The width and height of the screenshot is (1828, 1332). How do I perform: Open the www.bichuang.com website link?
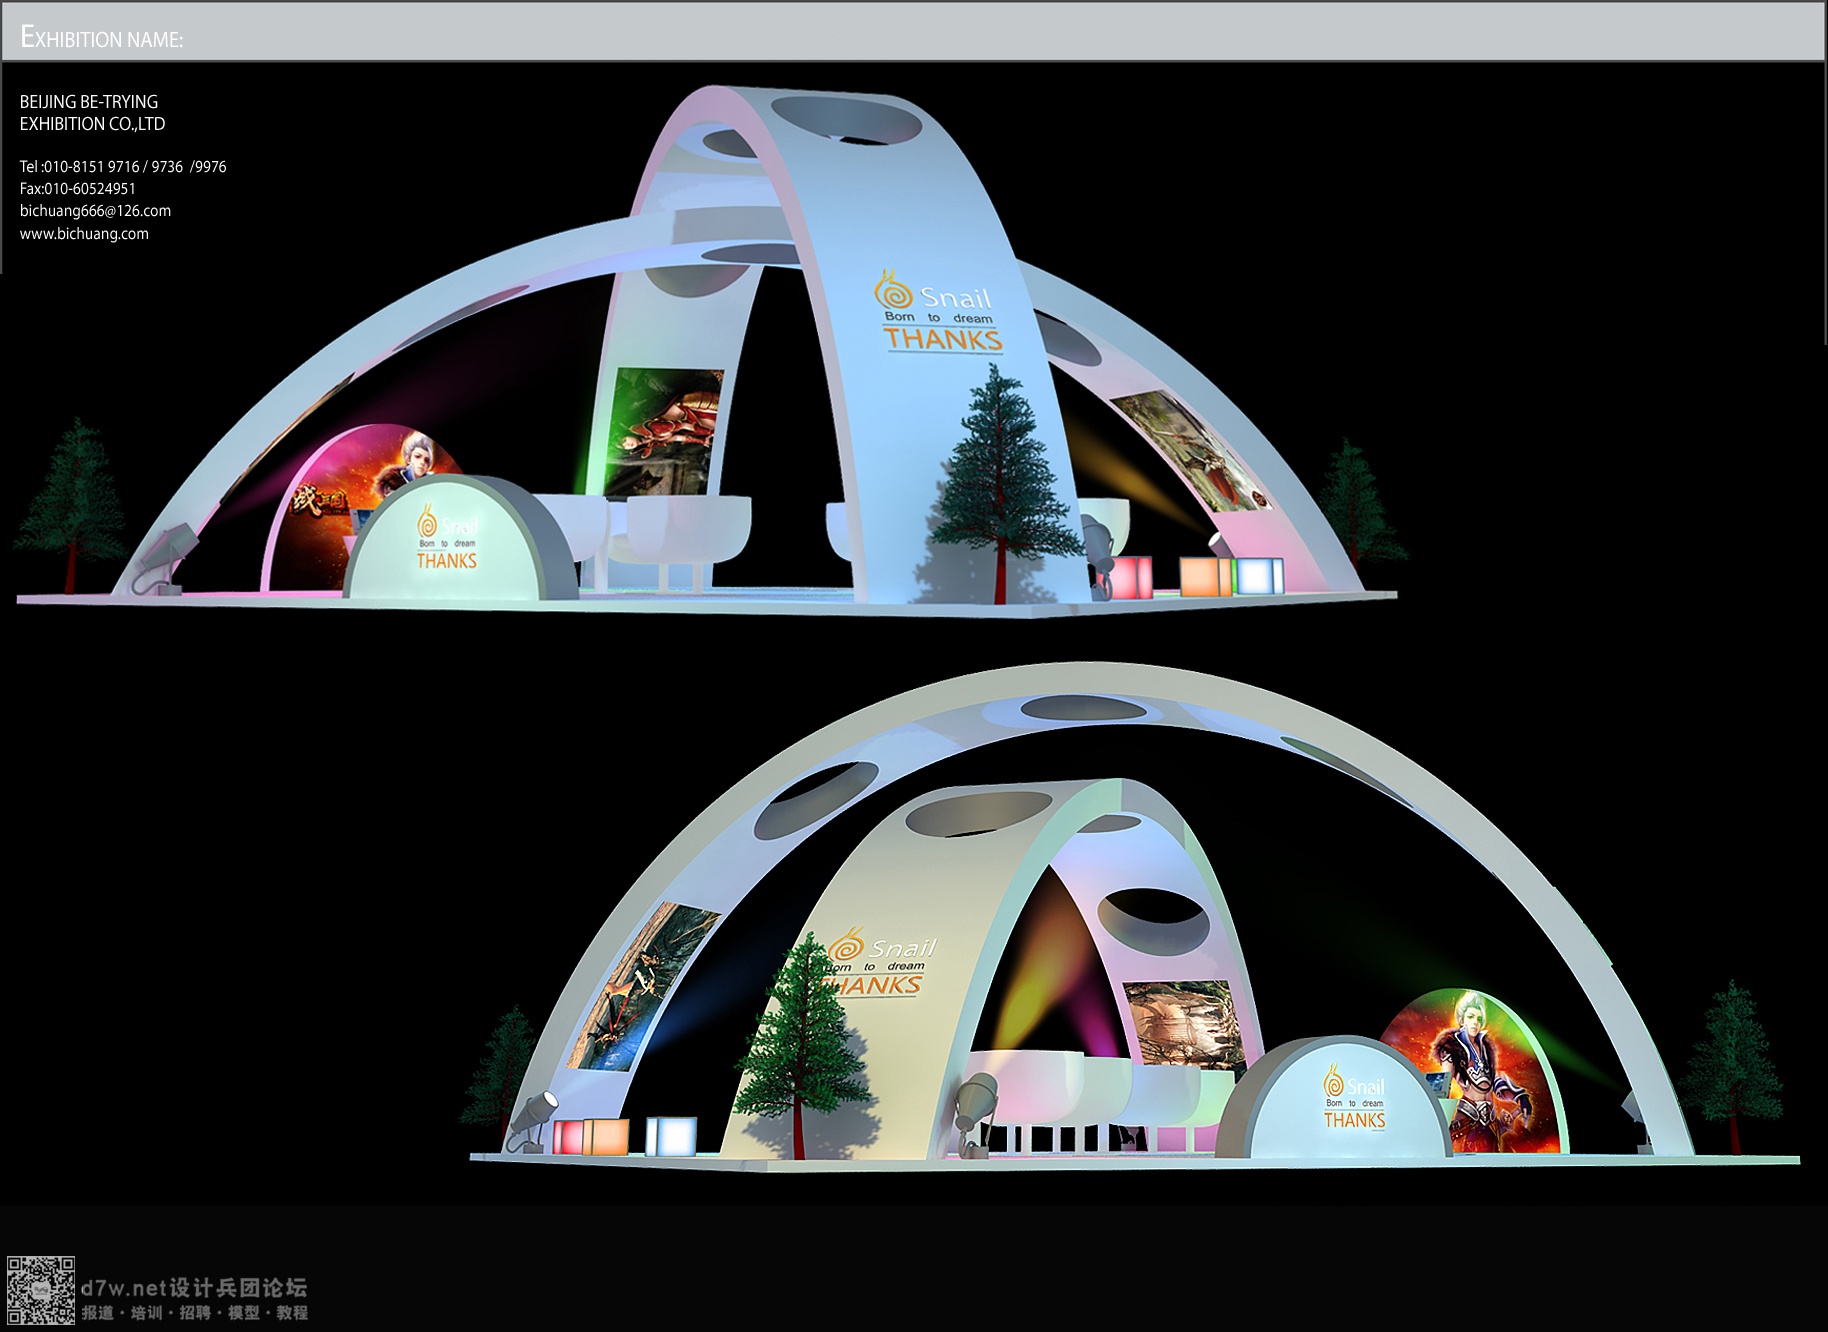(84, 234)
